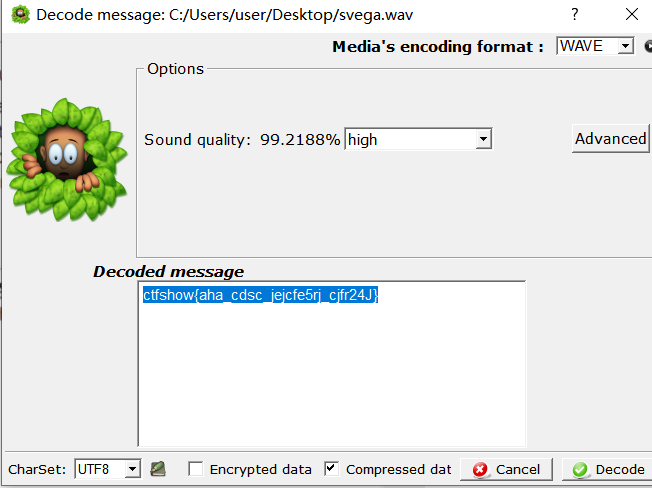Open the WAVE encoding format dropdown
The image size is (652, 488).
(x=595, y=46)
